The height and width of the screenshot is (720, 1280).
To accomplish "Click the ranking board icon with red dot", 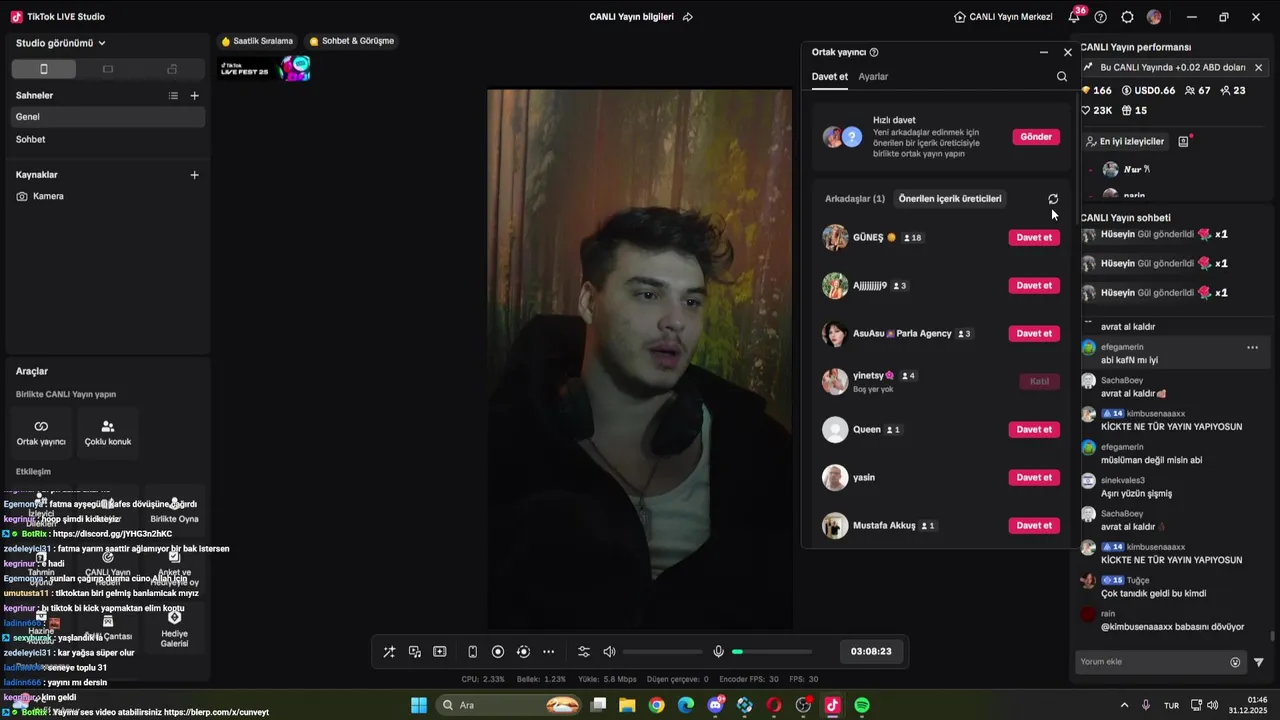I will pos(1184,142).
